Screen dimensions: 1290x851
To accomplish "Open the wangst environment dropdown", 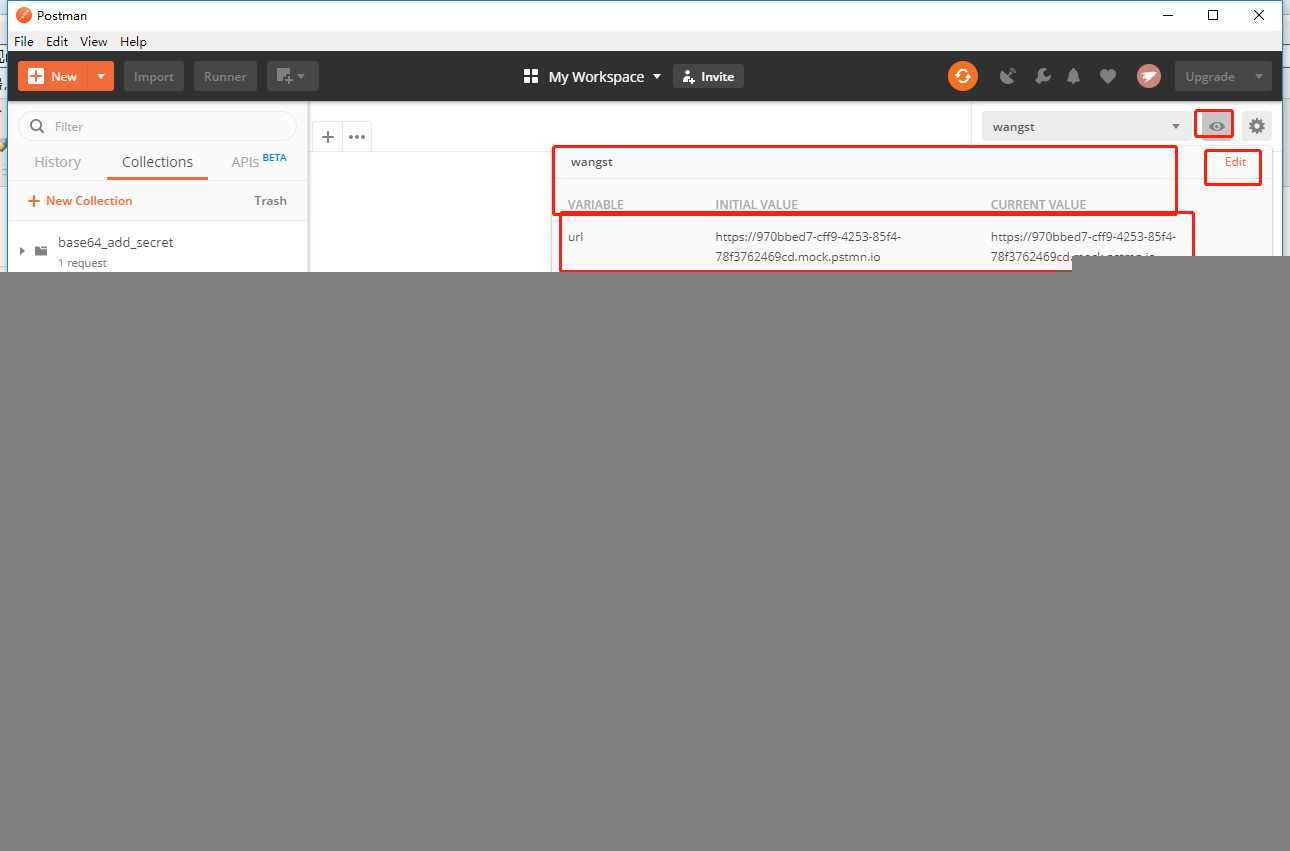I will click(x=1087, y=126).
